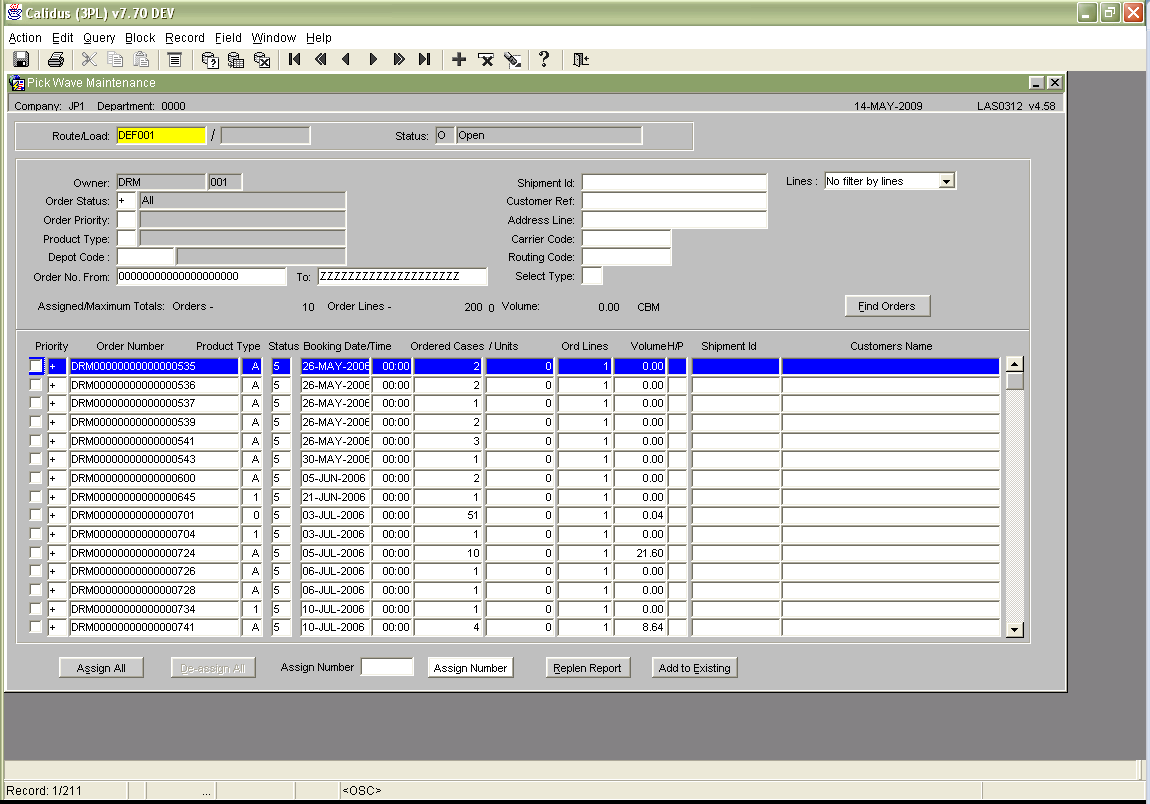Select order number DRM00000000000000645 cell
Image resolution: width=1150 pixels, height=804 pixels.
(155, 497)
